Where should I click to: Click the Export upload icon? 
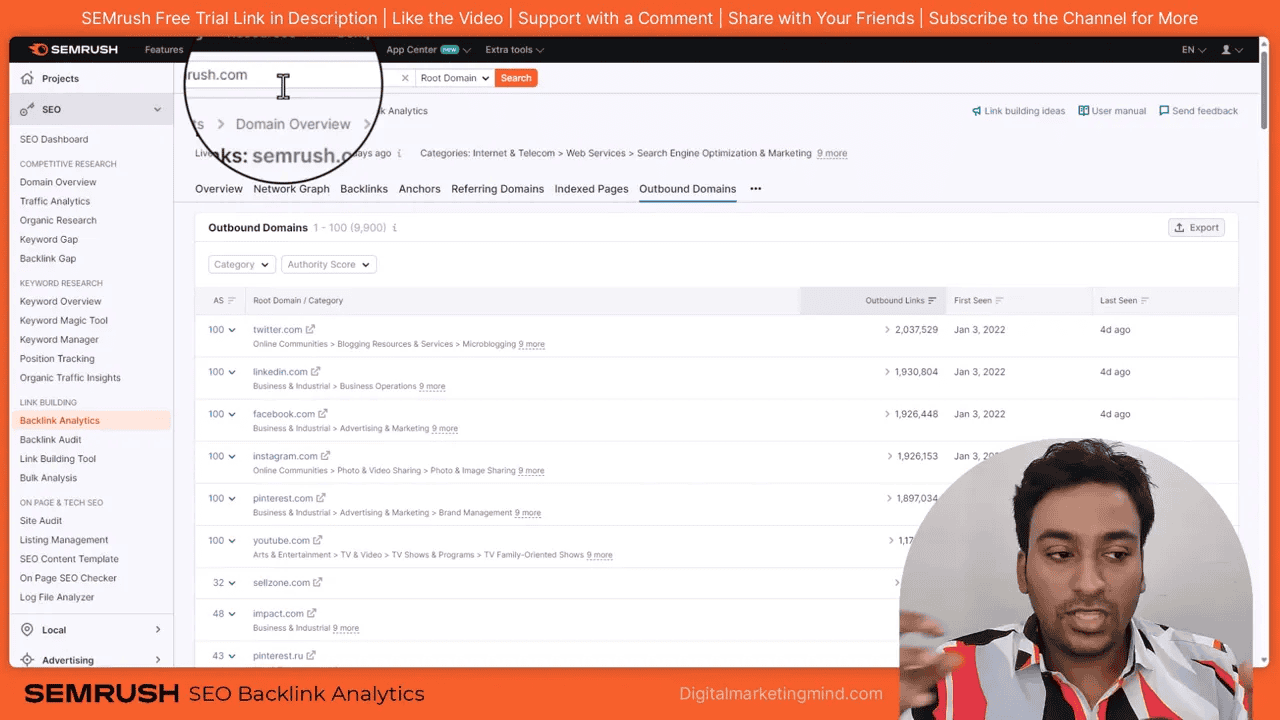1180,227
